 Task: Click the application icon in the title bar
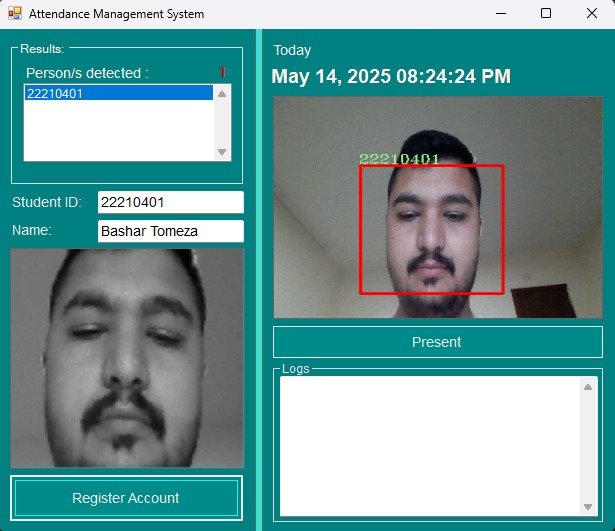click(14, 14)
